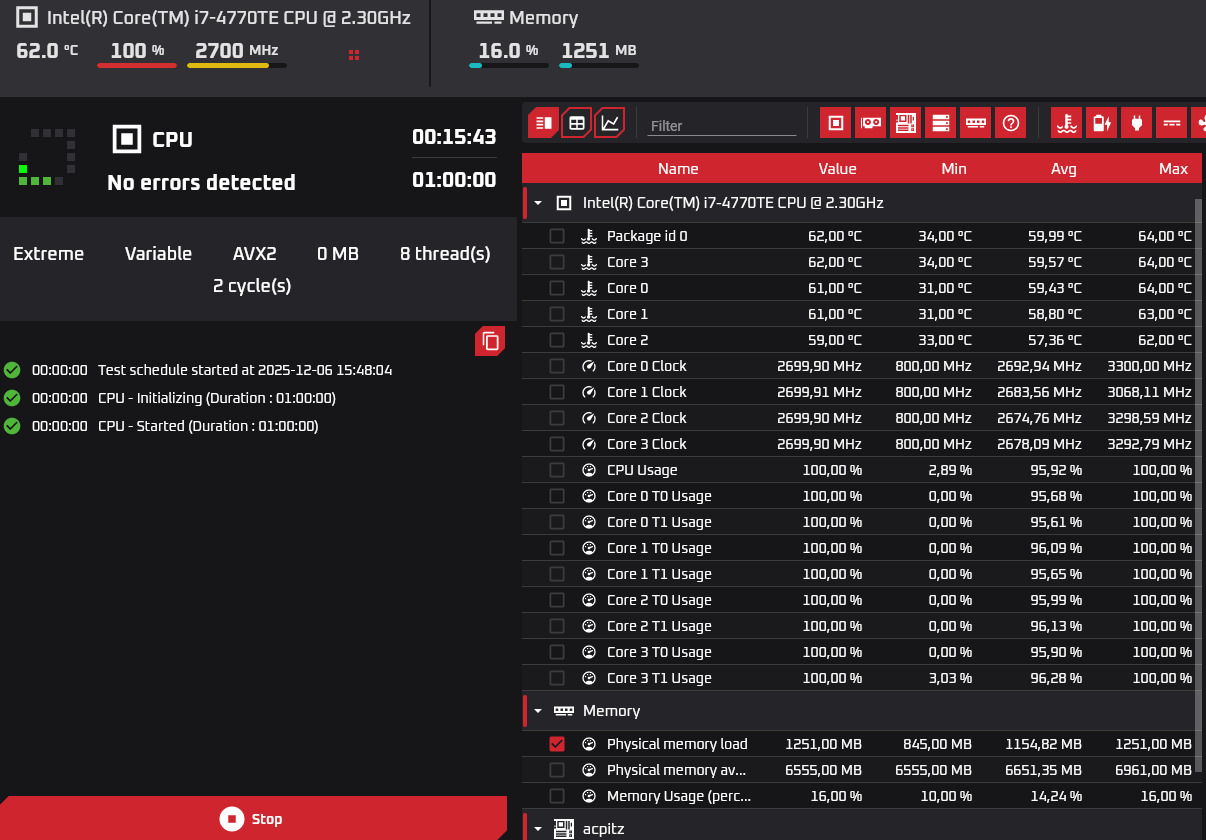Image resolution: width=1206 pixels, height=840 pixels.
Task: Click the Memory module icon in the top header
Action: point(488,17)
